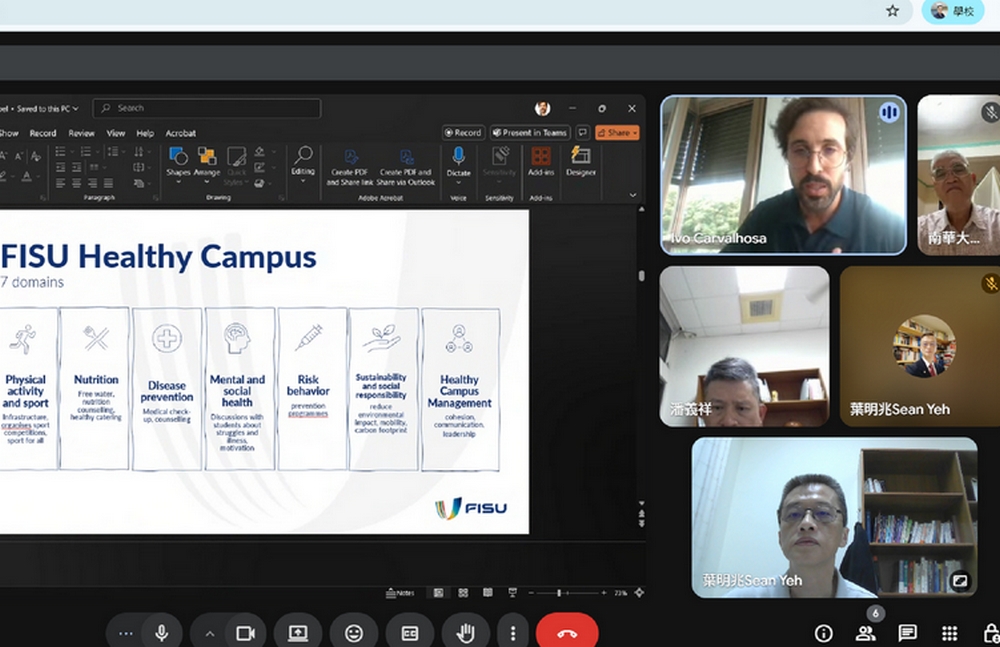Click the Shape Outline icon

[x=260, y=168]
